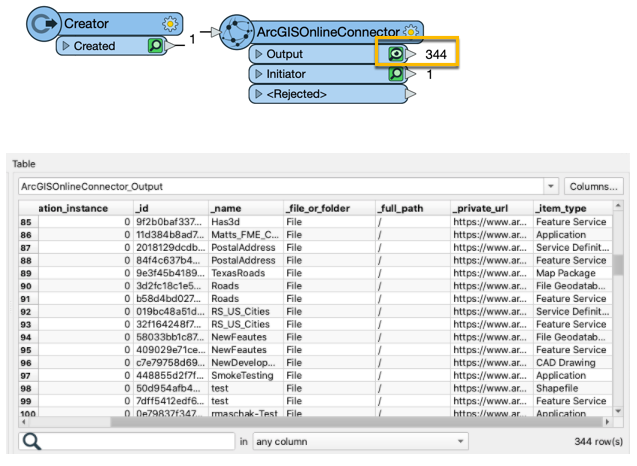Click the vertical scrollbar up arrow
The width and height of the screenshot is (637, 466).
pyautogui.click(x=618, y=206)
